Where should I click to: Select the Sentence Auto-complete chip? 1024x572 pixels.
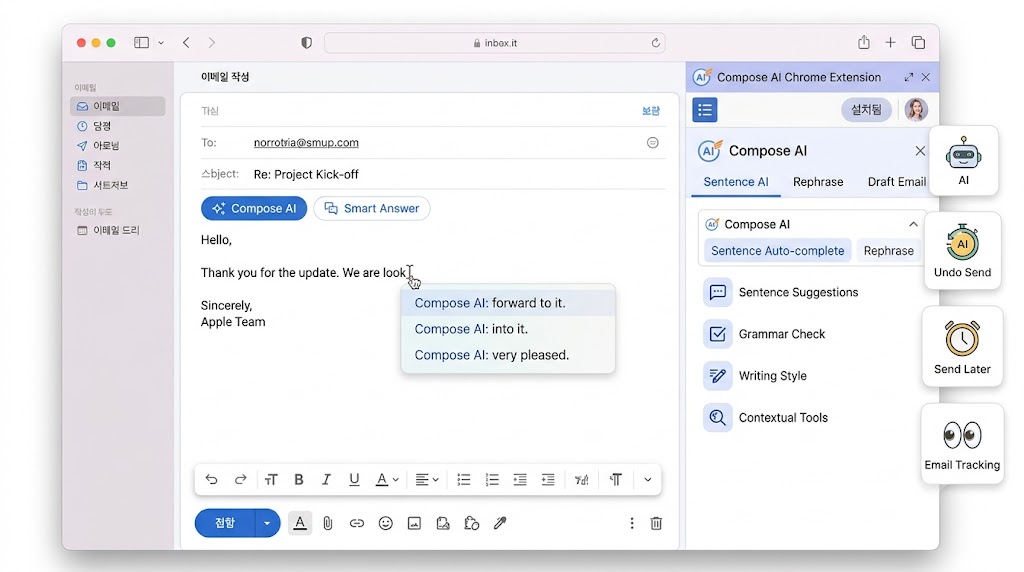777,251
